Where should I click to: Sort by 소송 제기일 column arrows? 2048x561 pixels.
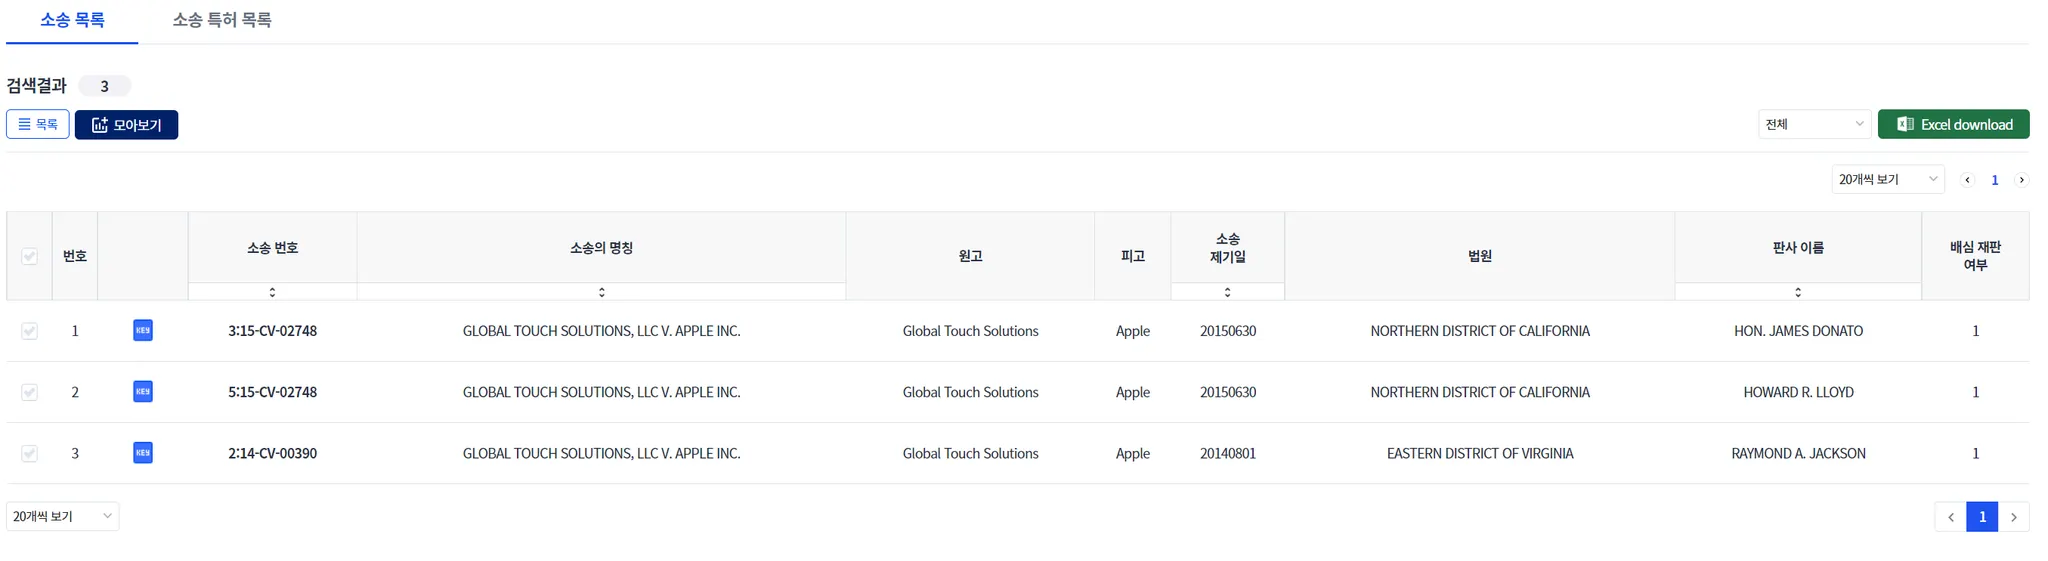click(1227, 292)
